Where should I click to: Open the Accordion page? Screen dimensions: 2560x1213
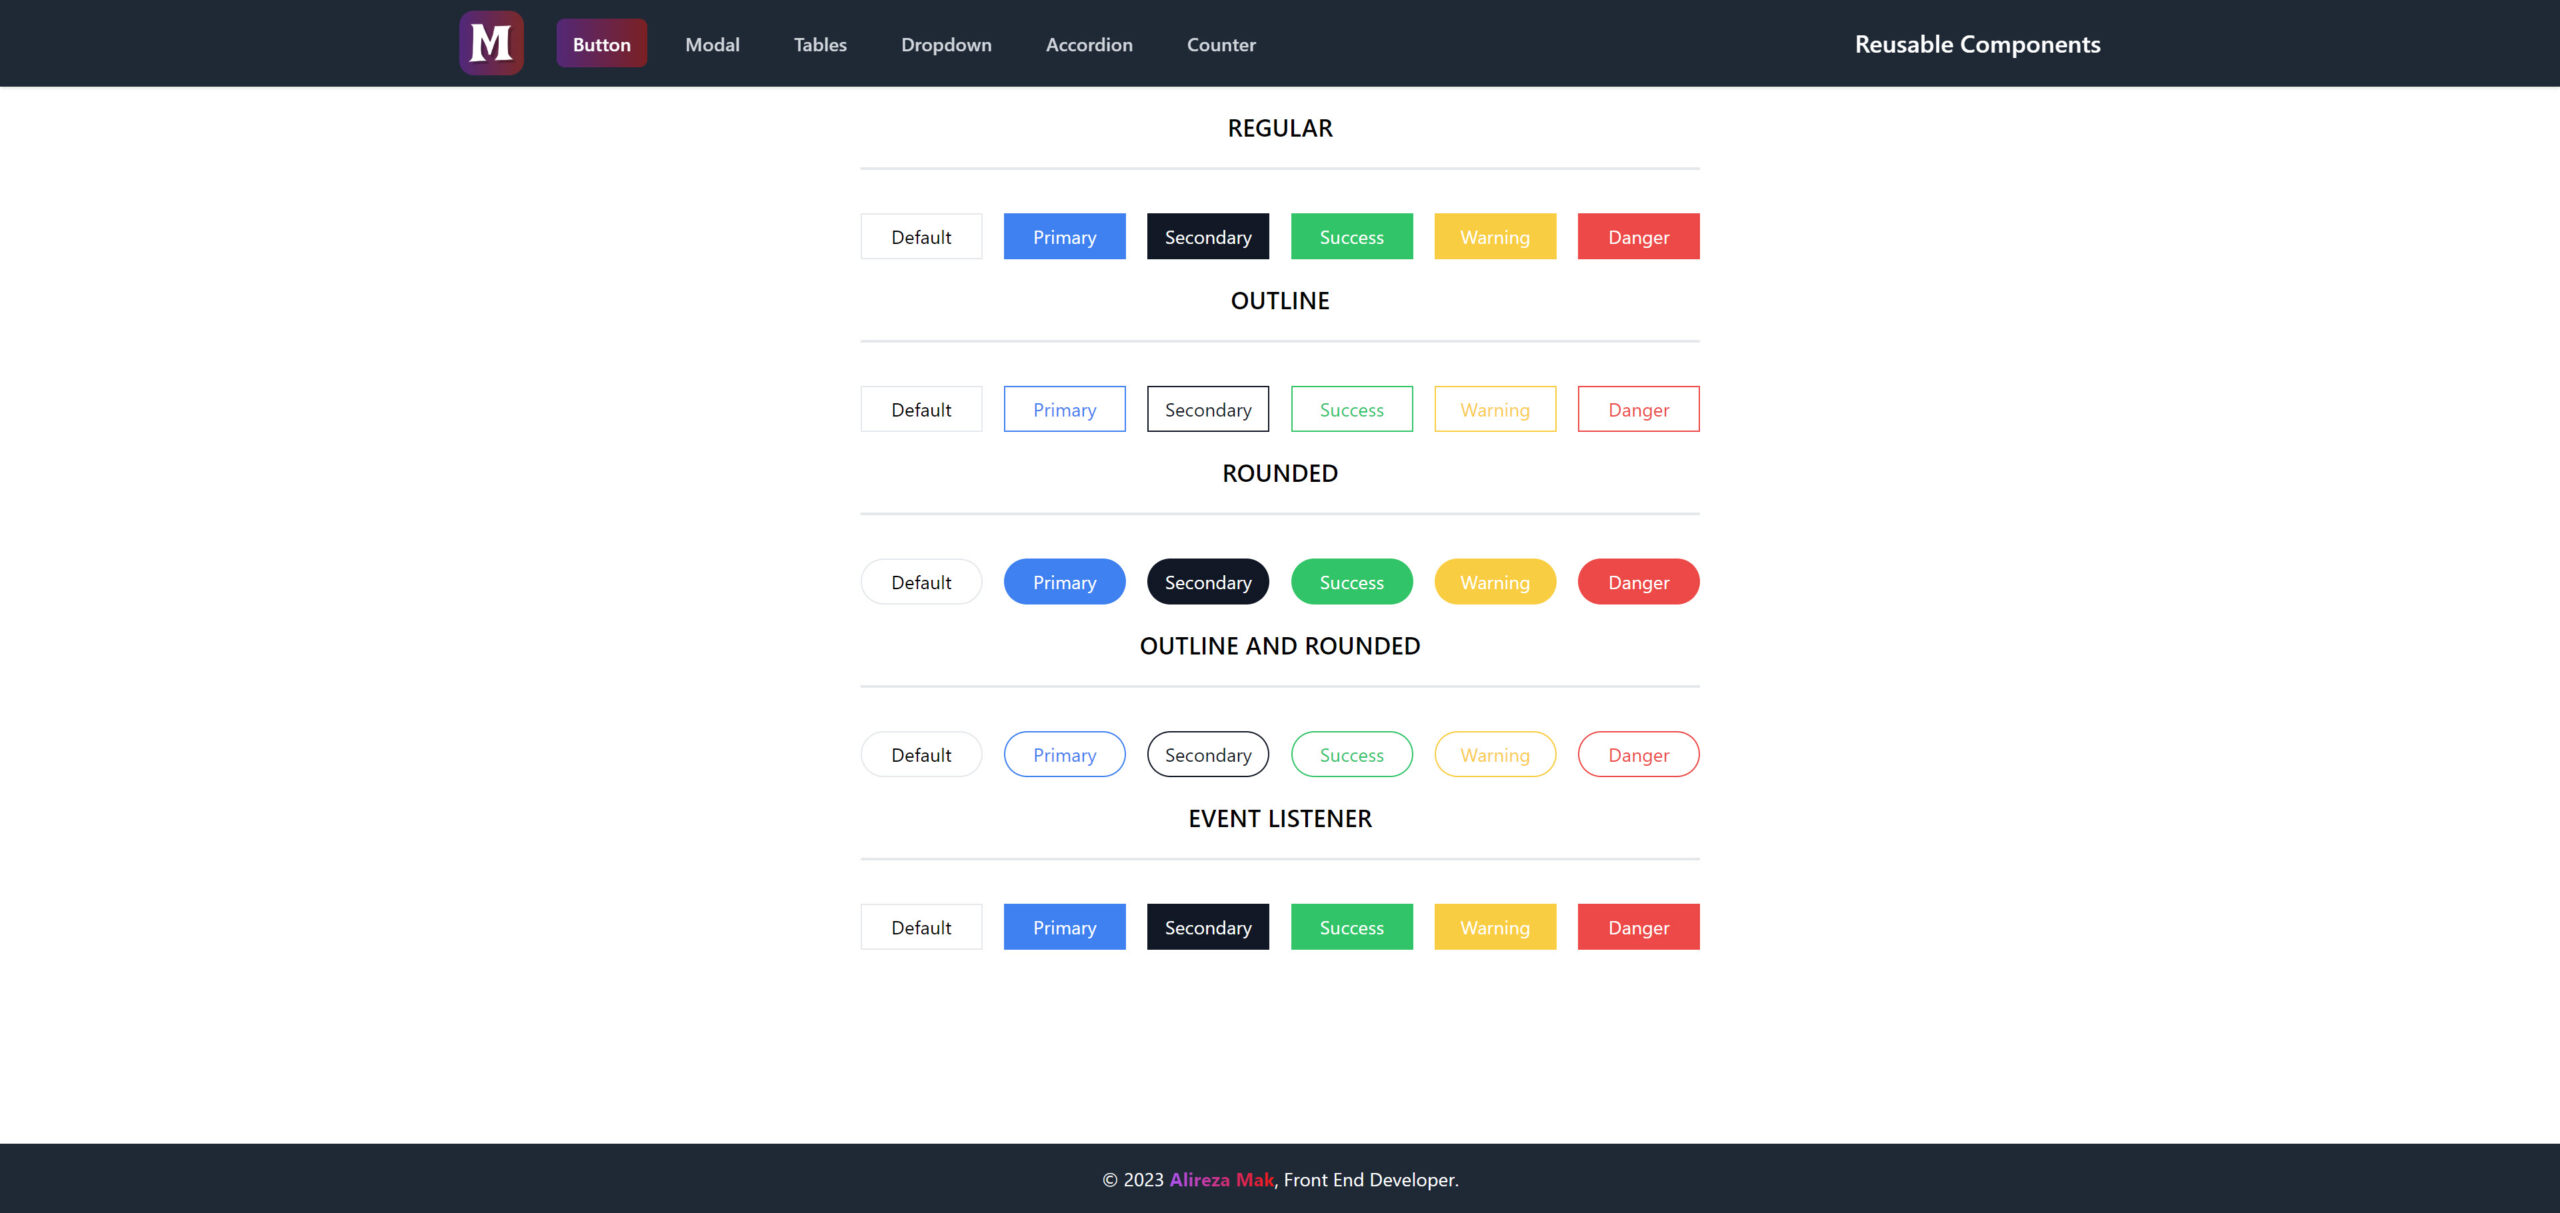tap(1089, 44)
